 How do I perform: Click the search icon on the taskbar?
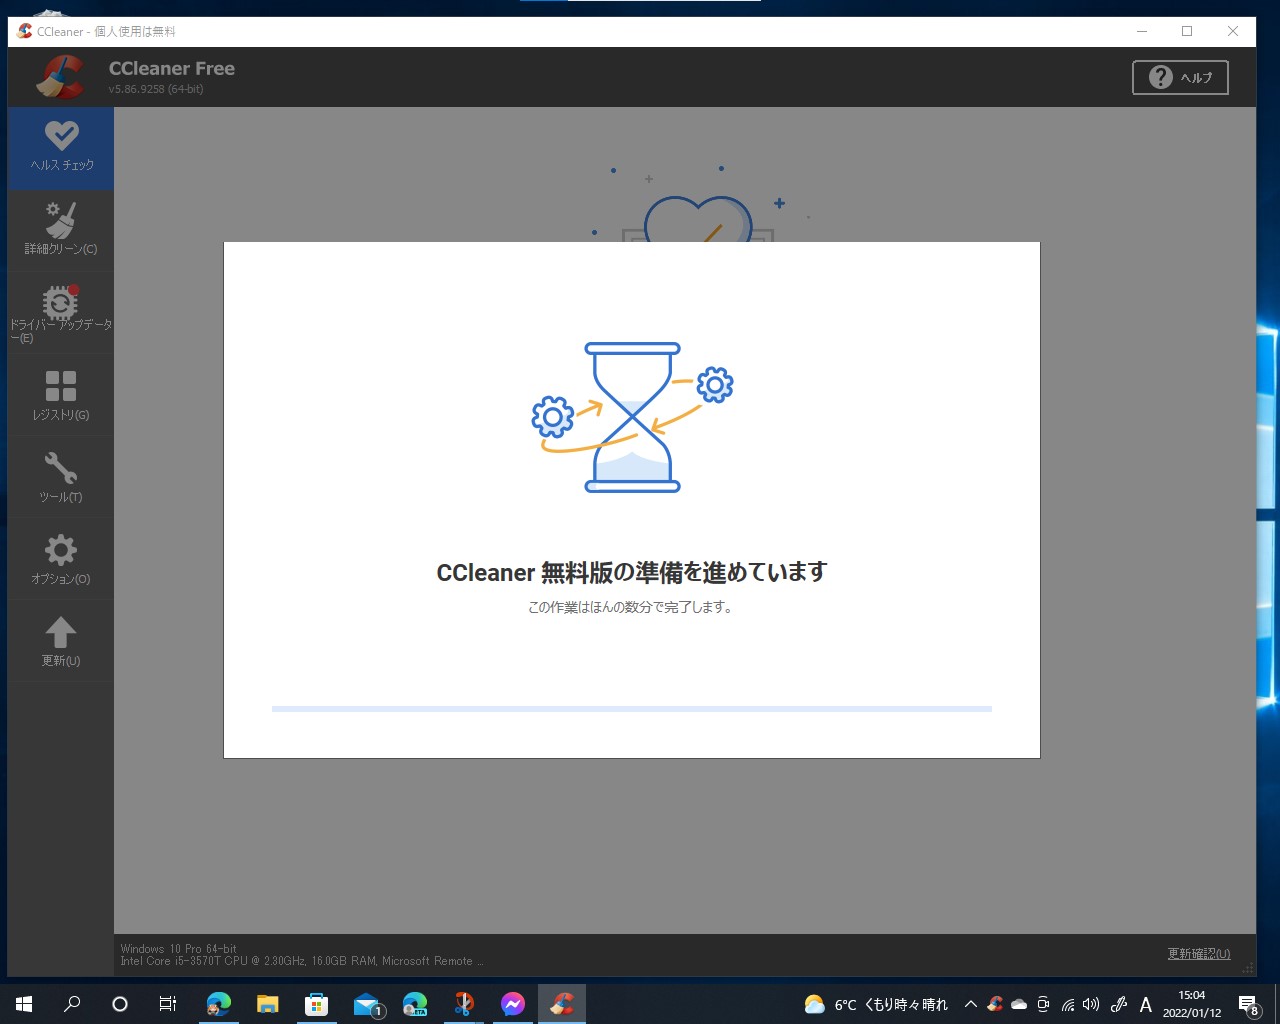[x=70, y=1003]
